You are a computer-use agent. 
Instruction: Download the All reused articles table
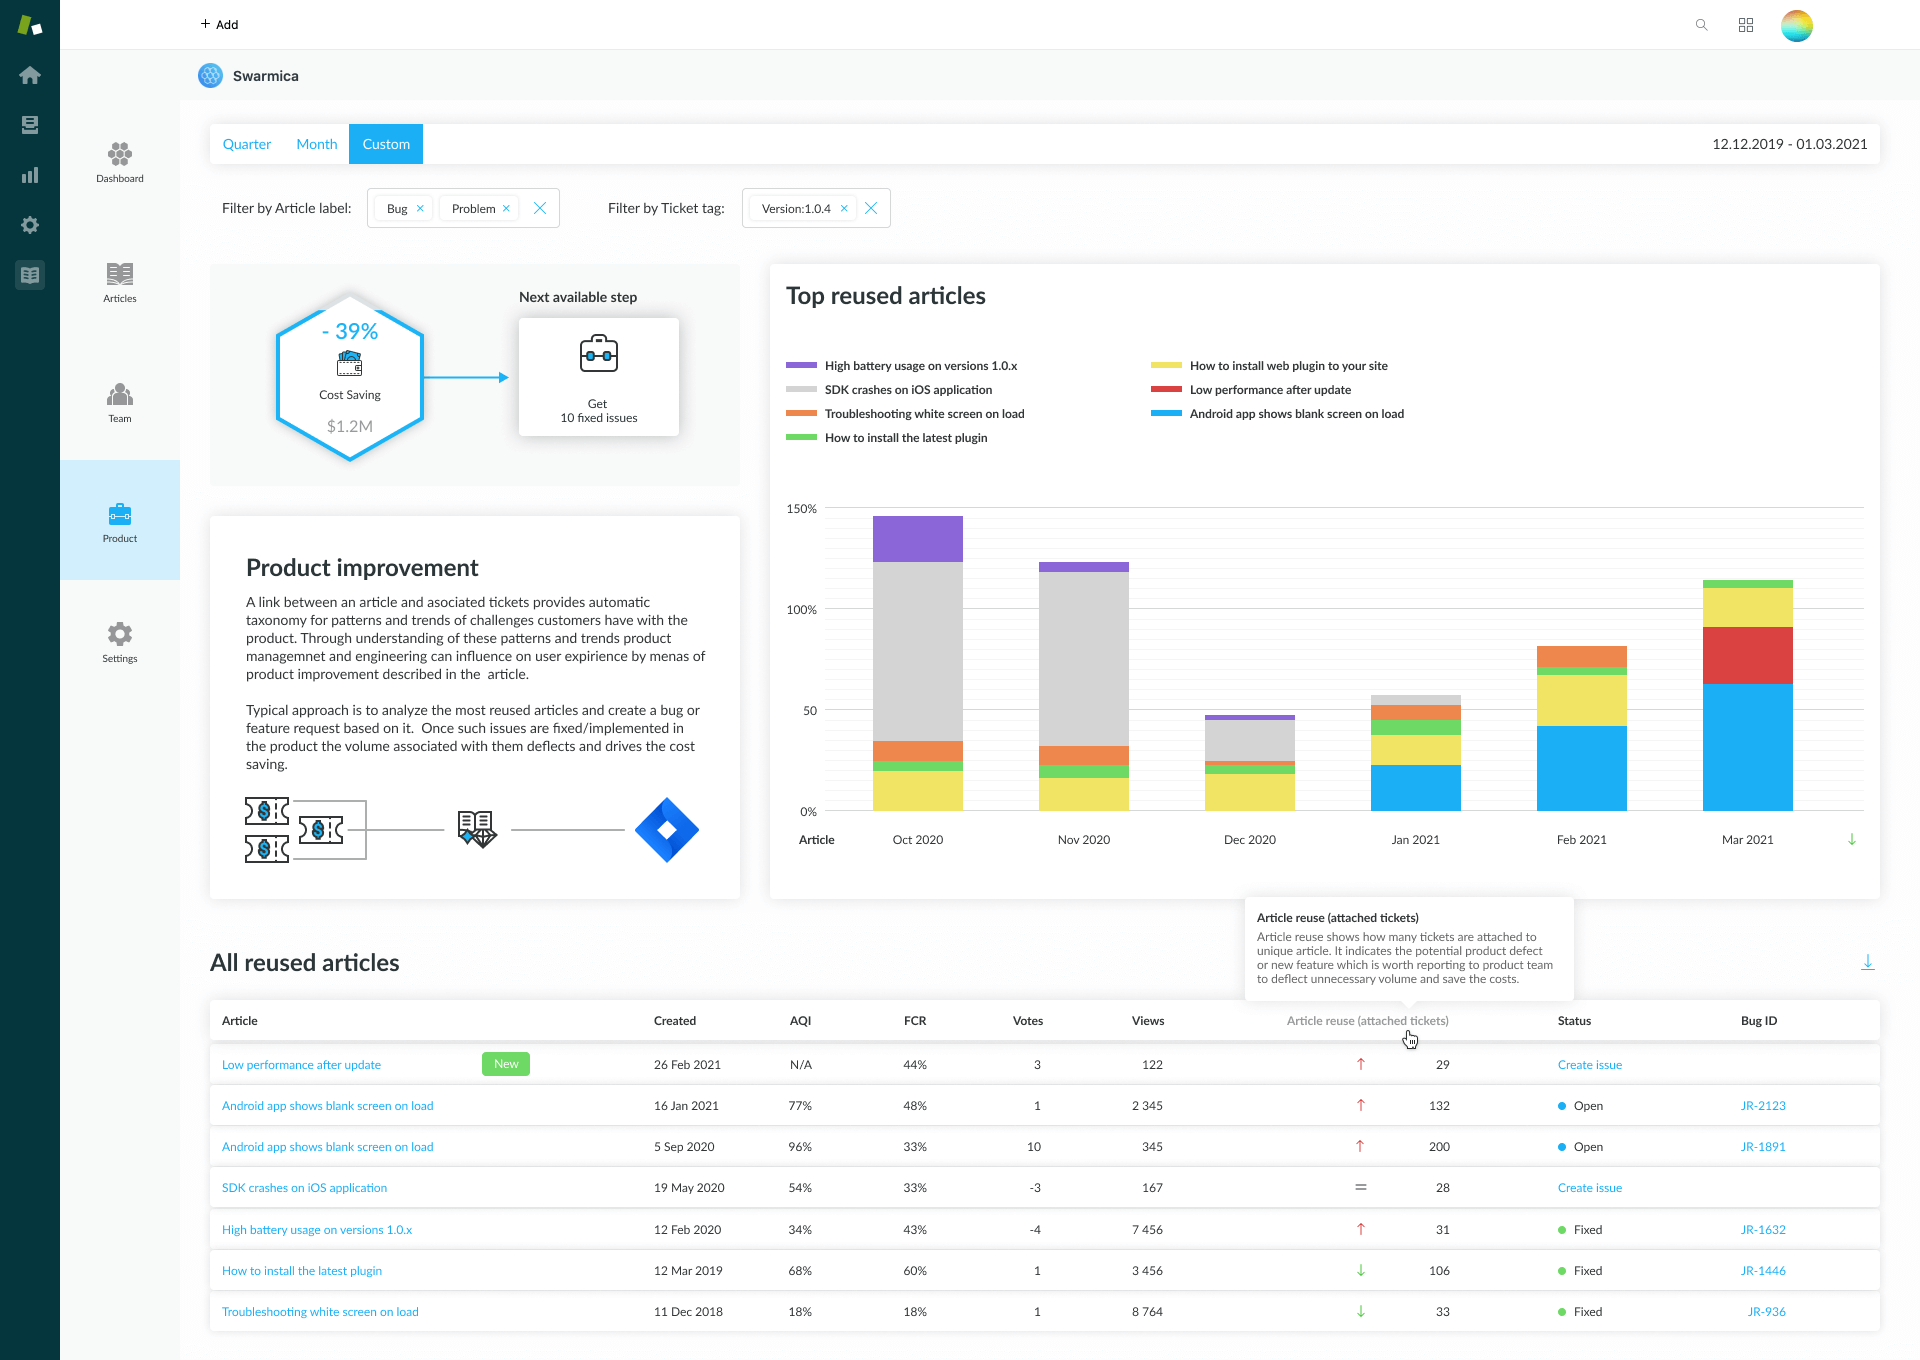click(x=1867, y=962)
